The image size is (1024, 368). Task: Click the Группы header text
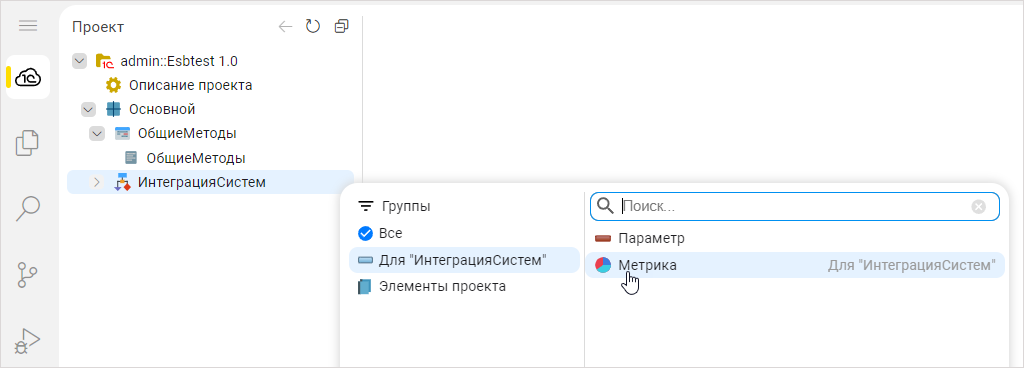tap(406, 207)
